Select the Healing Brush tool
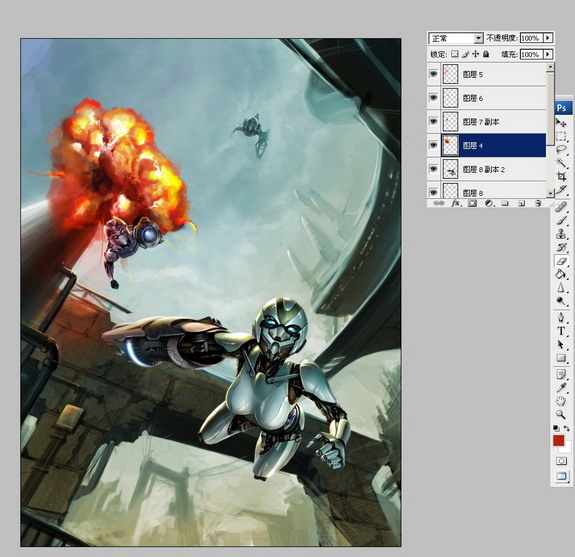The width and height of the screenshot is (575, 557). (561, 207)
